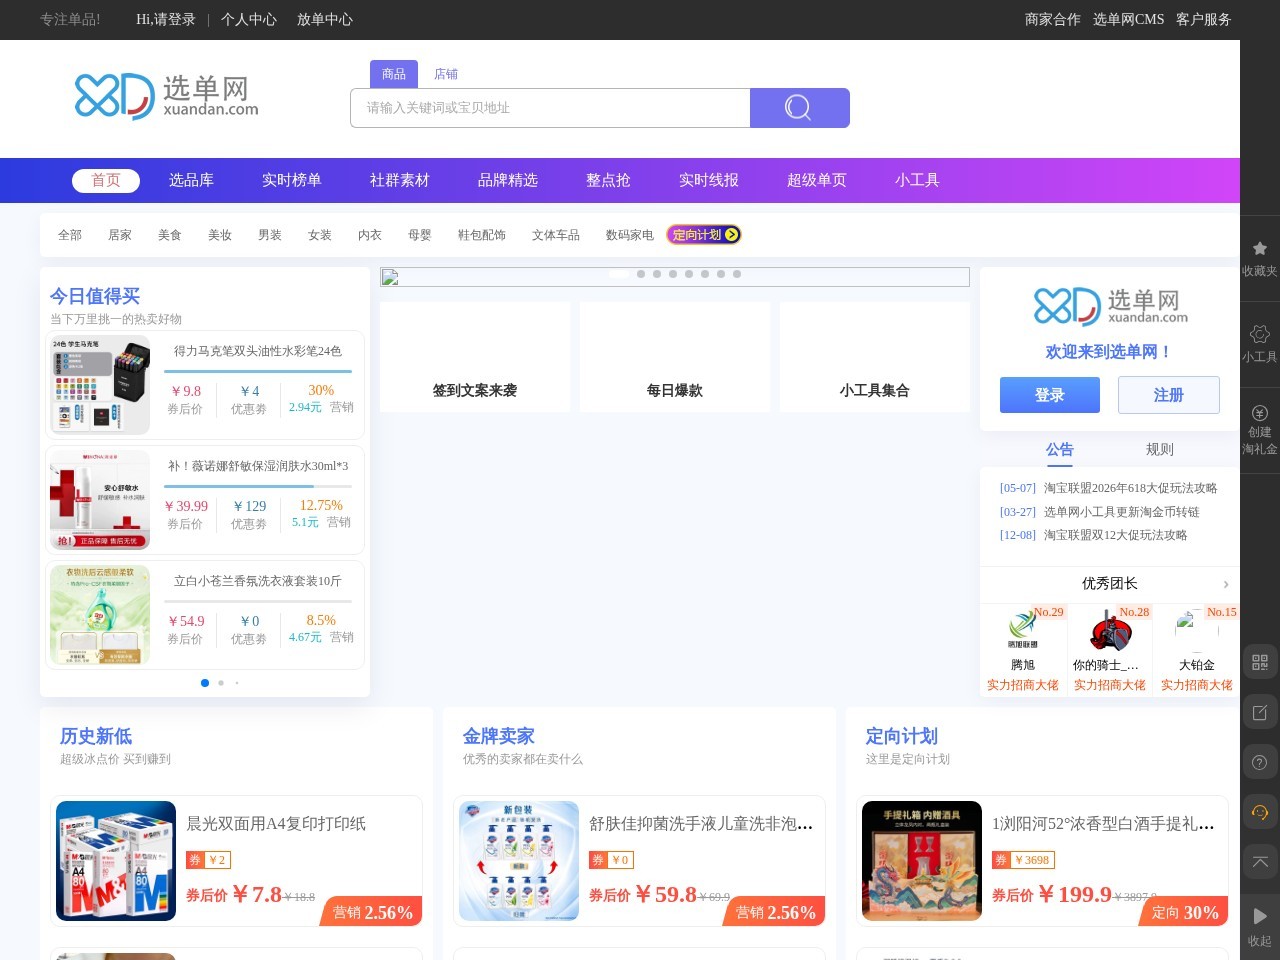Expand the 优秀团长 section arrow
The image size is (1280, 960).
1226,584
